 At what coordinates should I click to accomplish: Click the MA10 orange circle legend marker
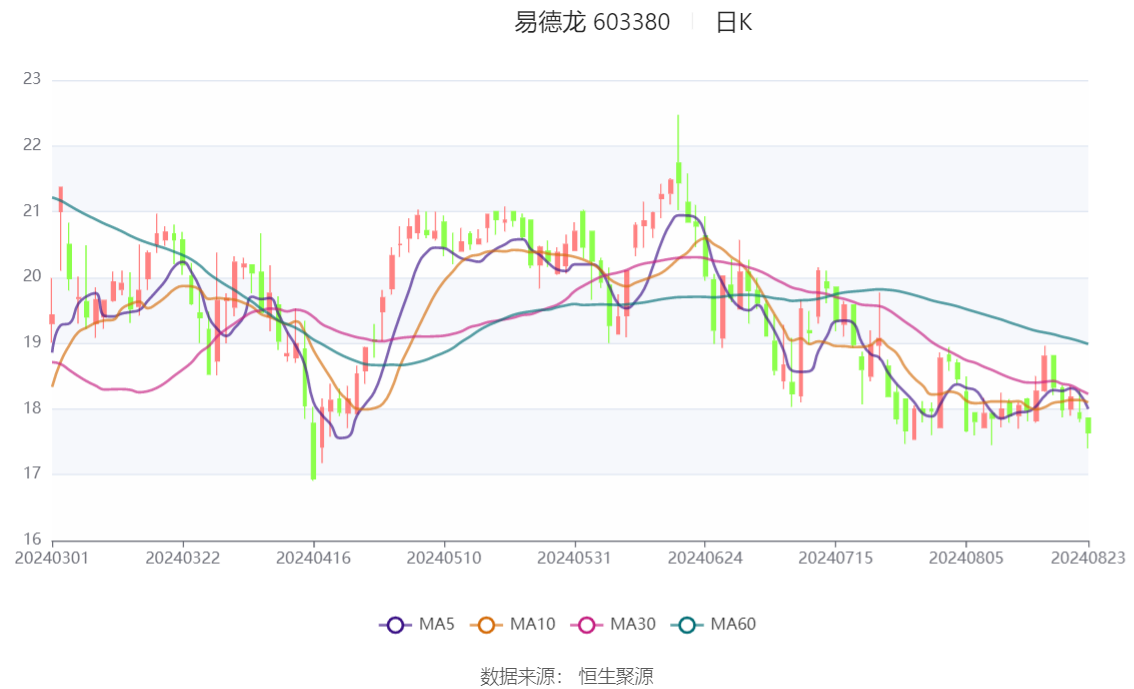pyautogui.click(x=486, y=625)
